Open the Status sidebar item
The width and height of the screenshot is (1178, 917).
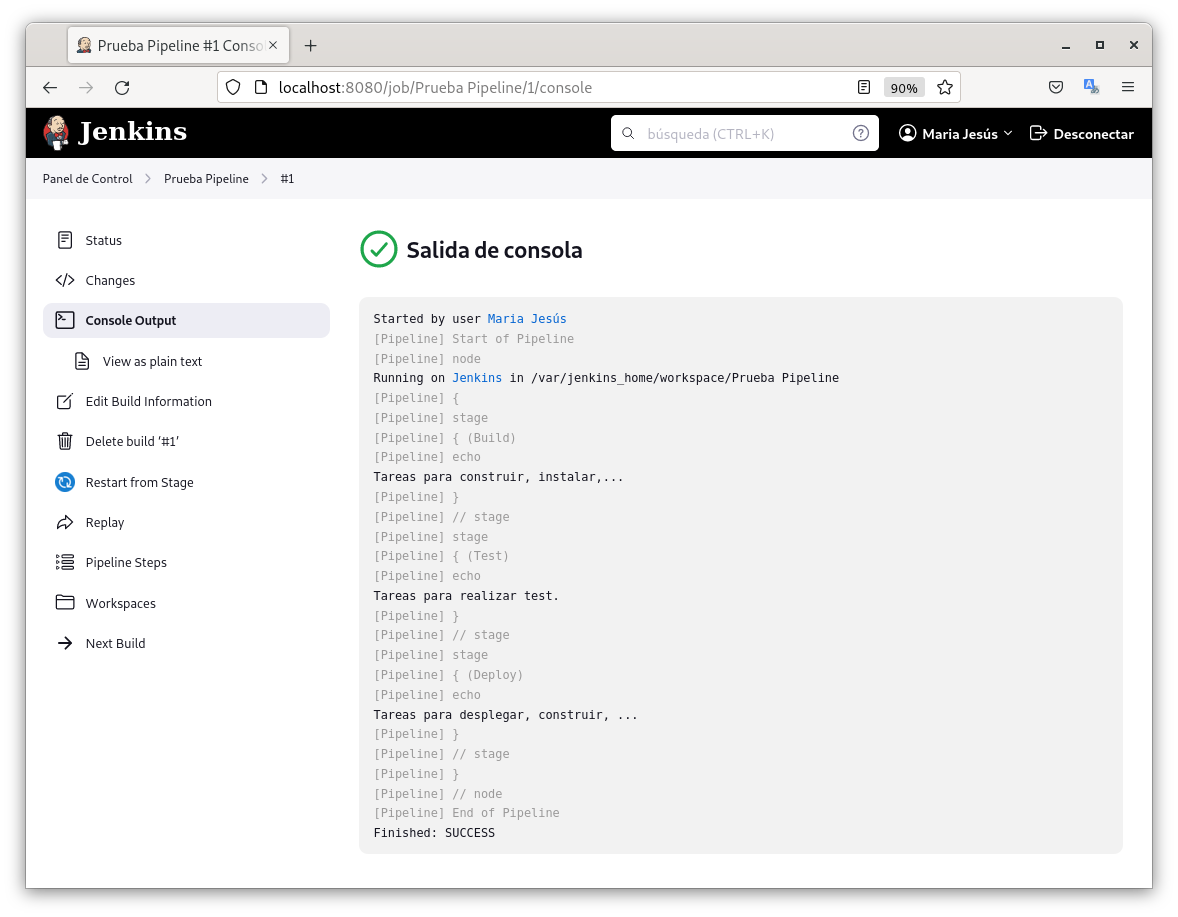[103, 240]
